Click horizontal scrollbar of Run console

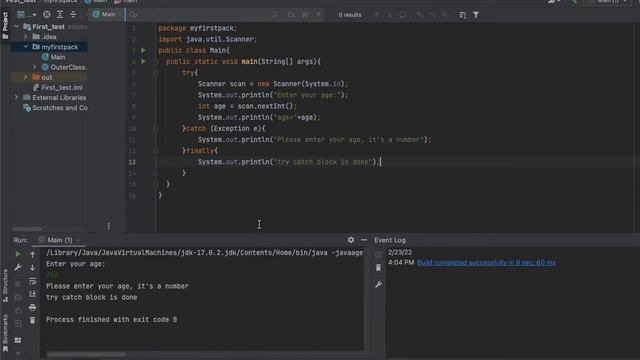pyautogui.click(x=86, y=354)
